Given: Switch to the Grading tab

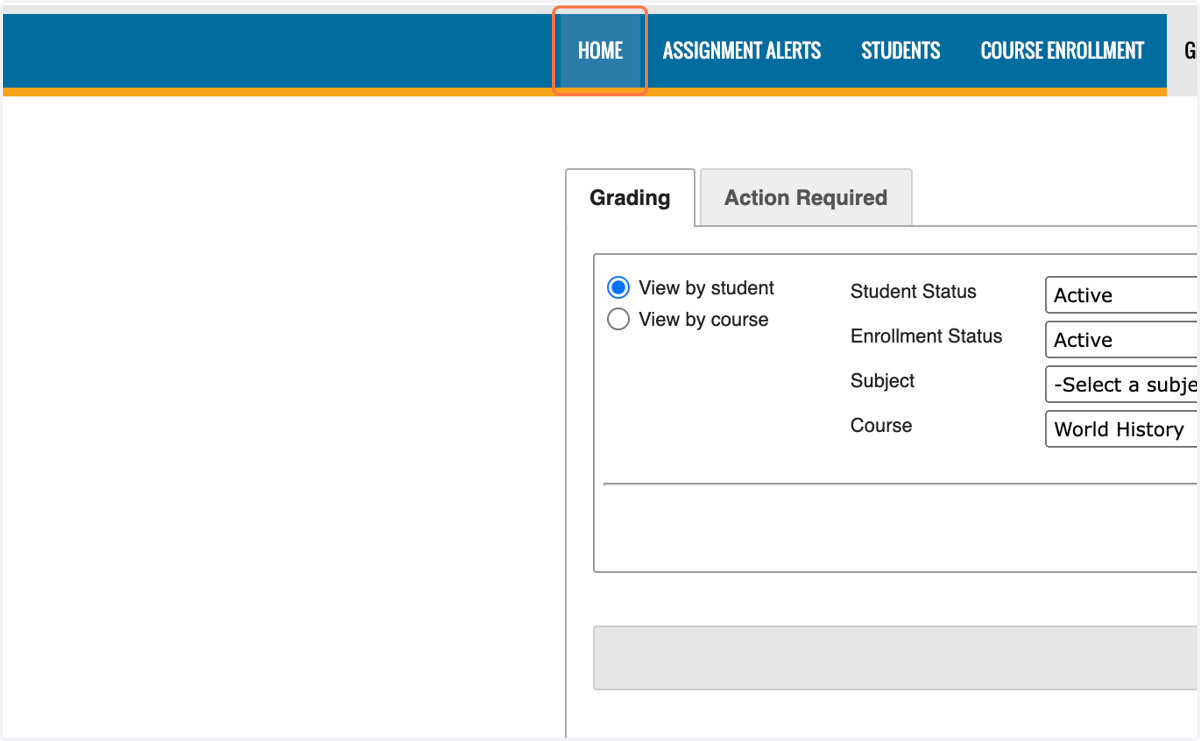Looking at the screenshot, I should [630, 198].
